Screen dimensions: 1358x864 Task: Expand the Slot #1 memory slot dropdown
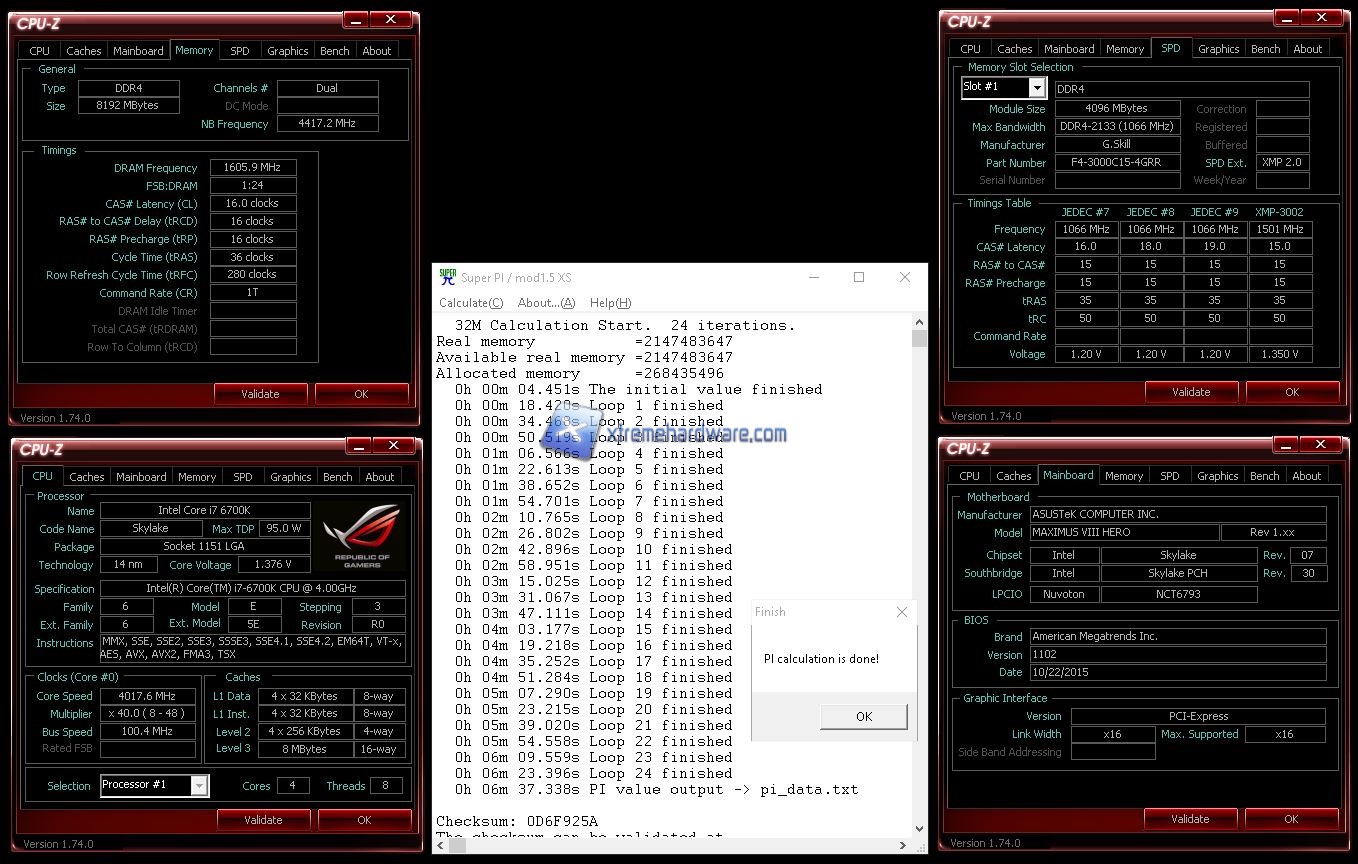click(1036, 88)
